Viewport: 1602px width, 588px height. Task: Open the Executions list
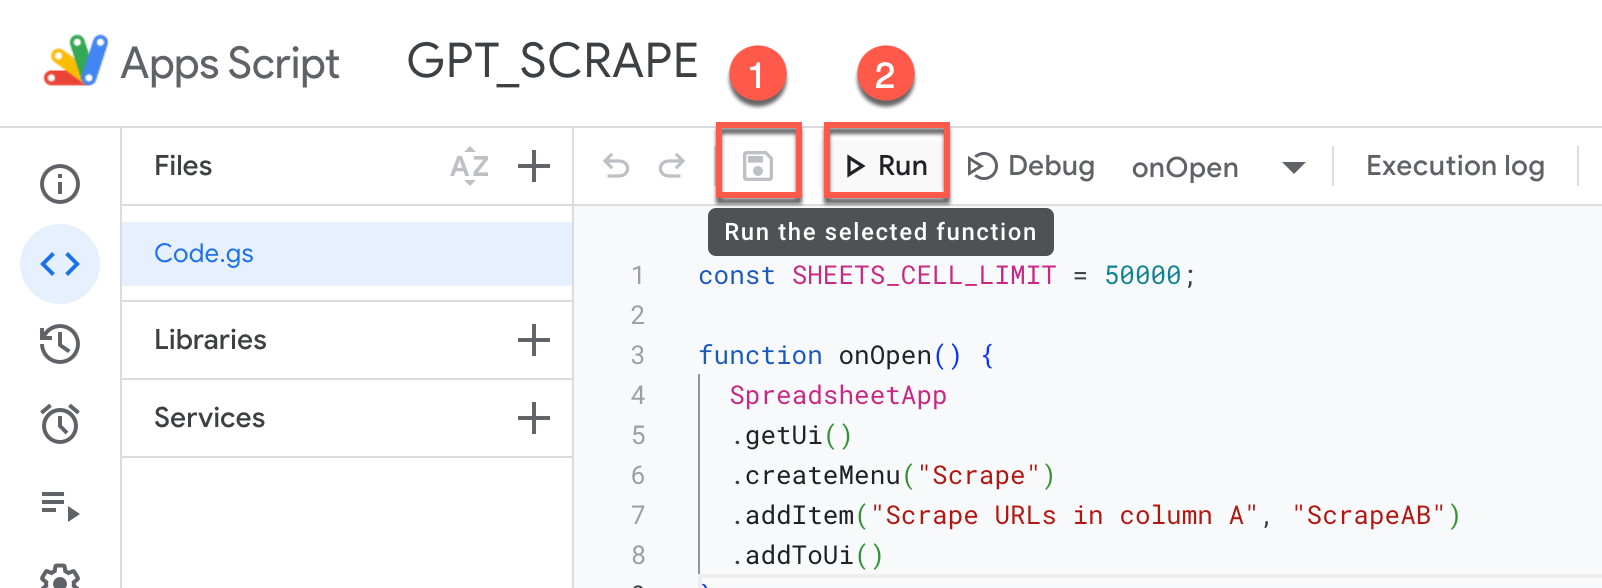(60, 506)
